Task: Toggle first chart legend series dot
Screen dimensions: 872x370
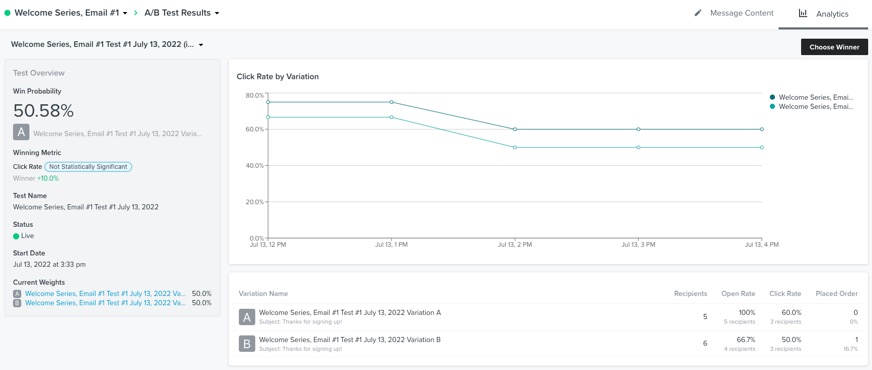Action: 772,97
